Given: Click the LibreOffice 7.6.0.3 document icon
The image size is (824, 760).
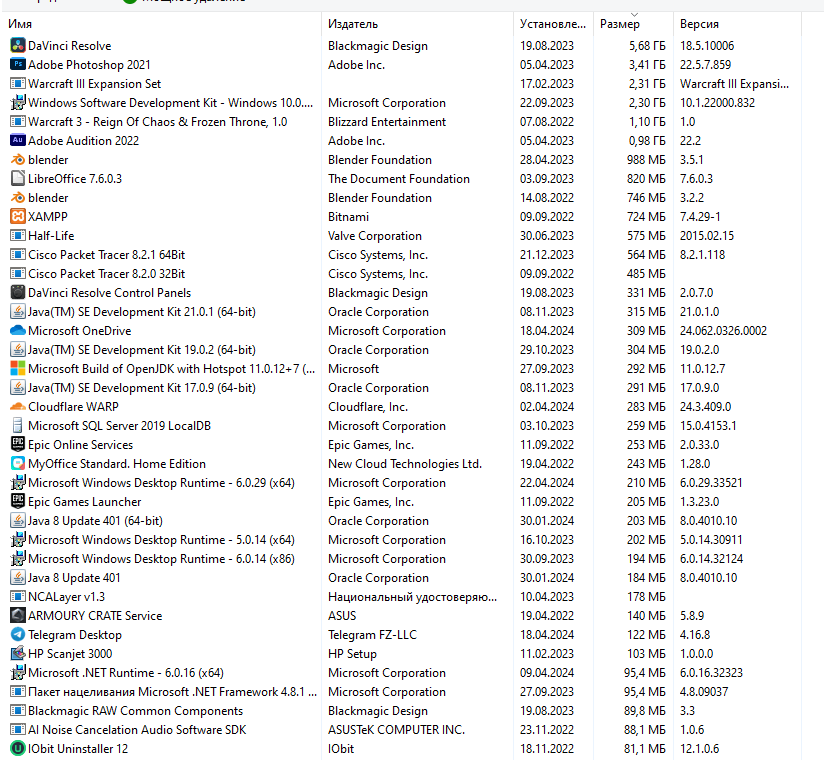Looking at the screenshot, I should 18,179.
